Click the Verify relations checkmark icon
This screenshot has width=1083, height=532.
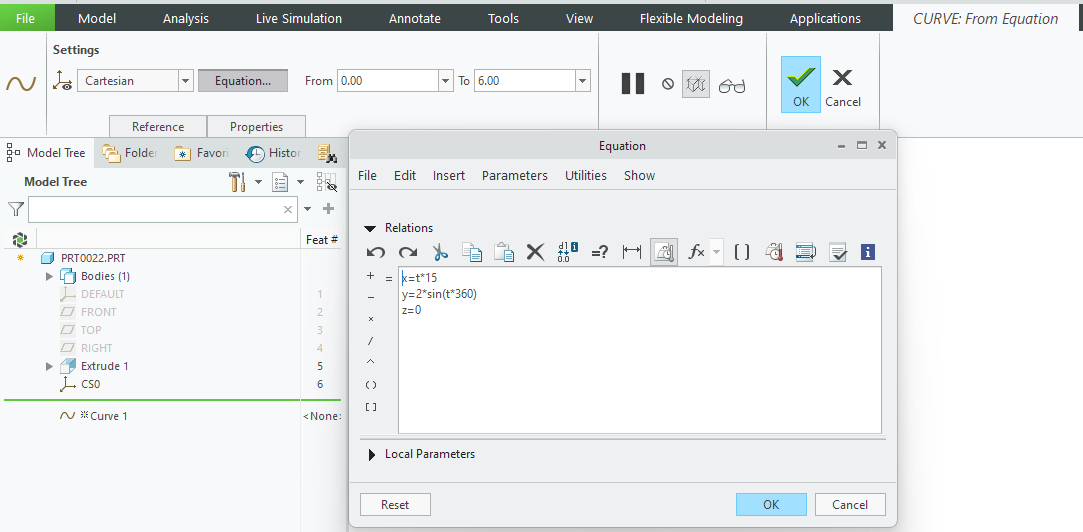[x=838, y=253]
